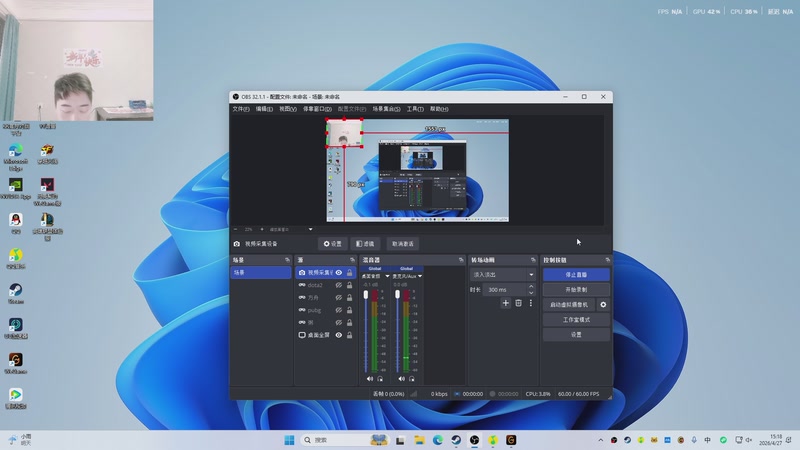Mute the Mic/Aux speaker icon
The height and width of the screenshot is (450, 800).
click(400, 379)
